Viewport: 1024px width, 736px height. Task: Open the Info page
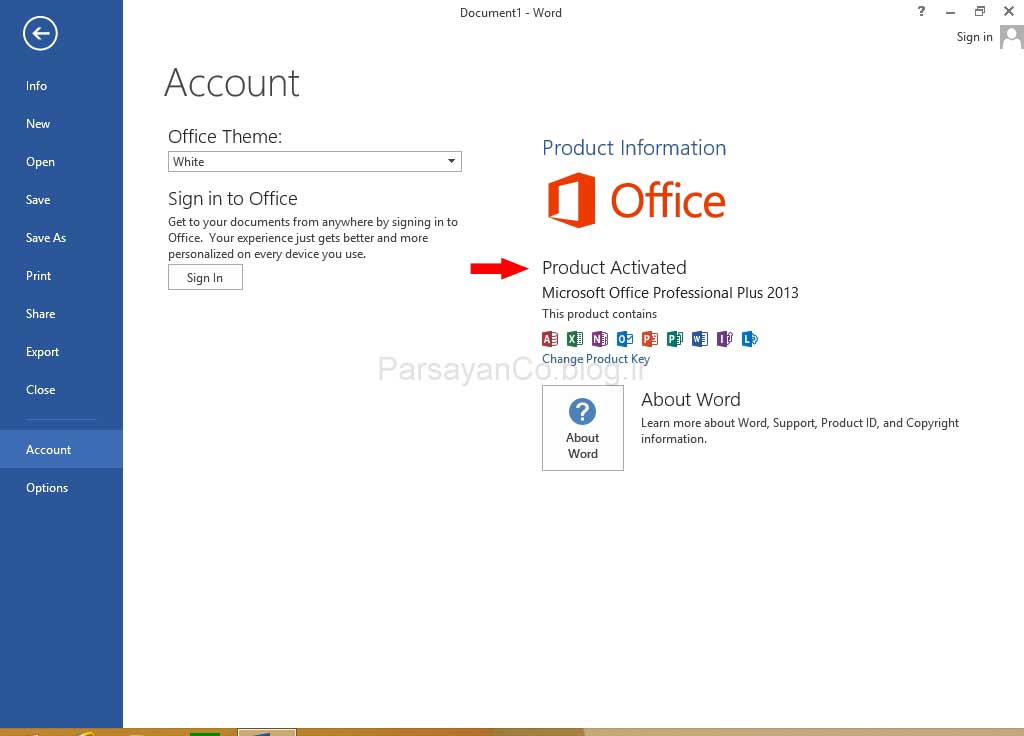[x=61, y=86]
